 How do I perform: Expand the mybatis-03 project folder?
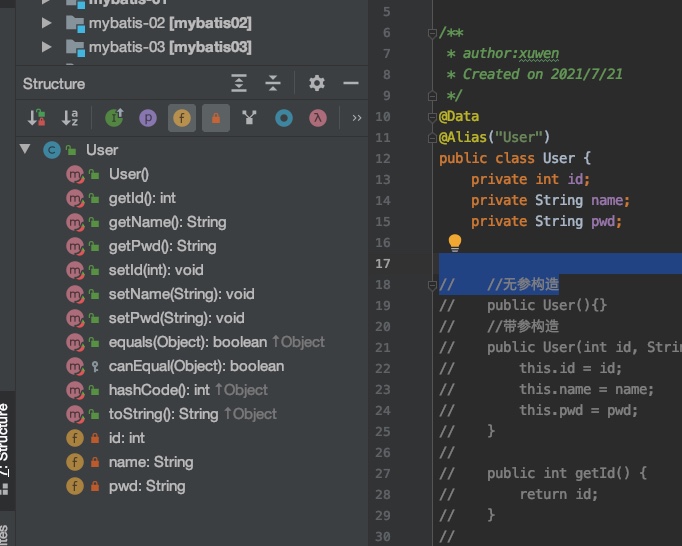click(x=46, y=47)
